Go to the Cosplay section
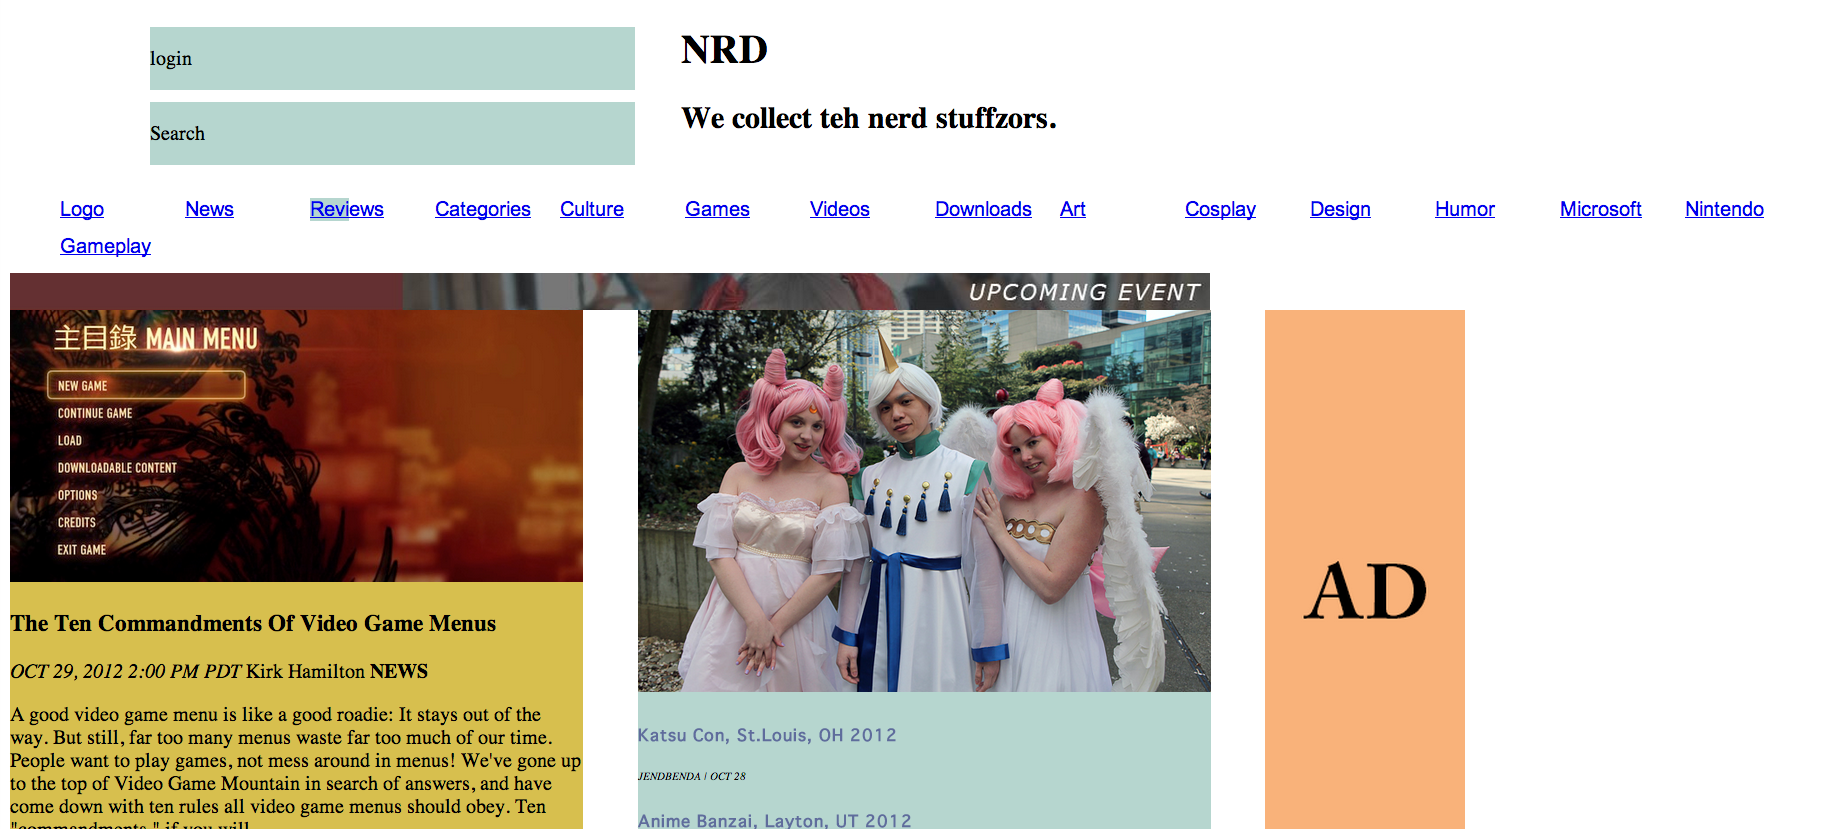This screenshot has height=829, width=1837. click(x=1220, y=209)
